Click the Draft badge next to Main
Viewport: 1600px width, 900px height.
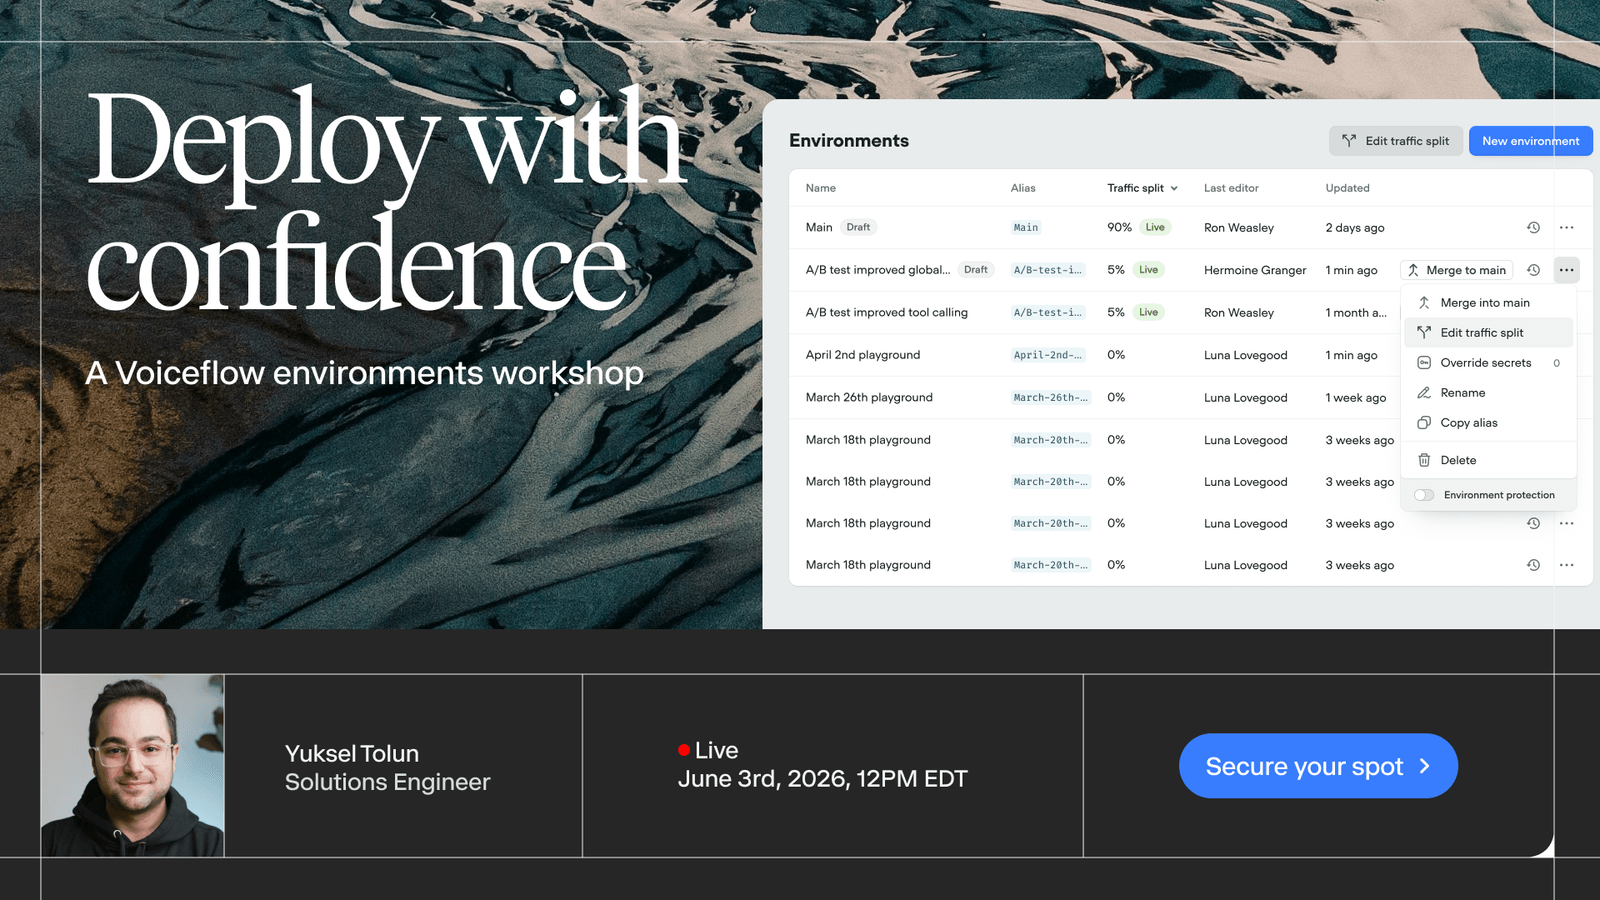858,227
